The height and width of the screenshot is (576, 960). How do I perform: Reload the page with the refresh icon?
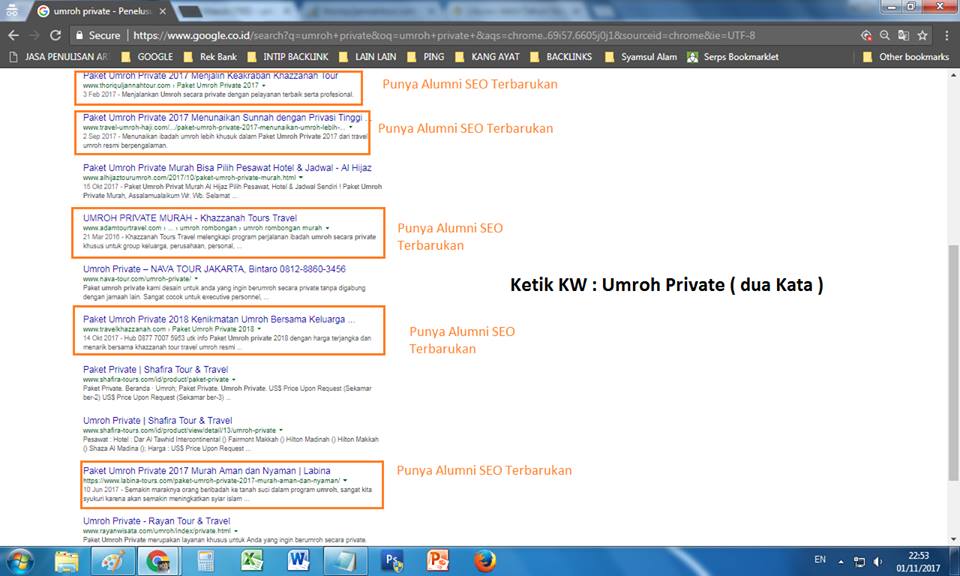click(x=55, y=36)
